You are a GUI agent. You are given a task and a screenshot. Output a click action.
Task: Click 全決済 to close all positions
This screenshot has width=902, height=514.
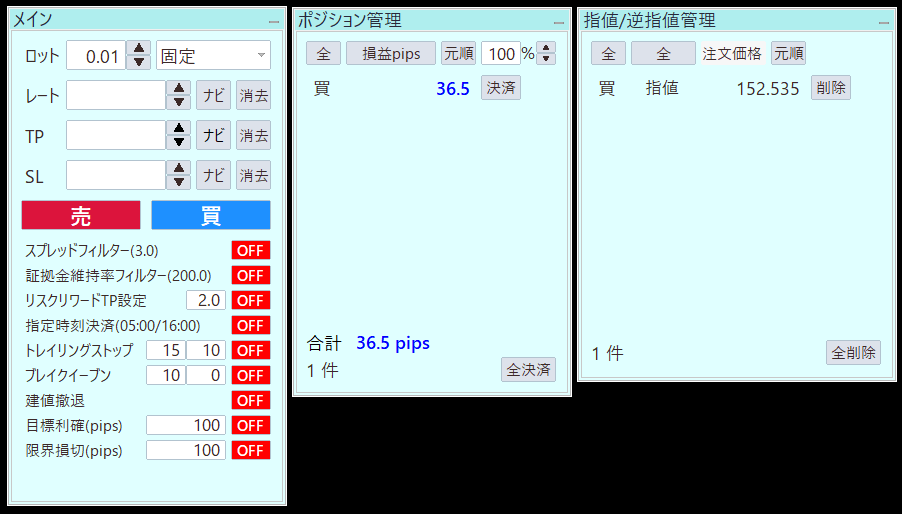(x=528, y=369)
